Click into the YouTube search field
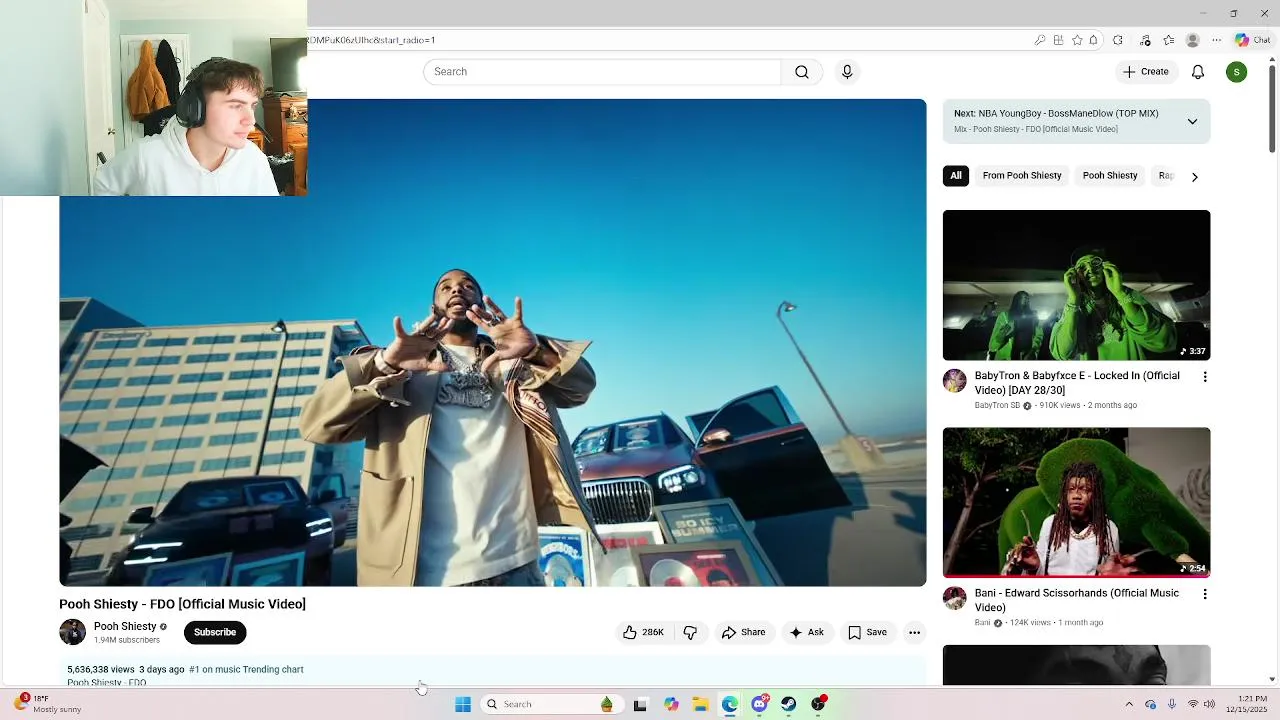 point(602,72)
